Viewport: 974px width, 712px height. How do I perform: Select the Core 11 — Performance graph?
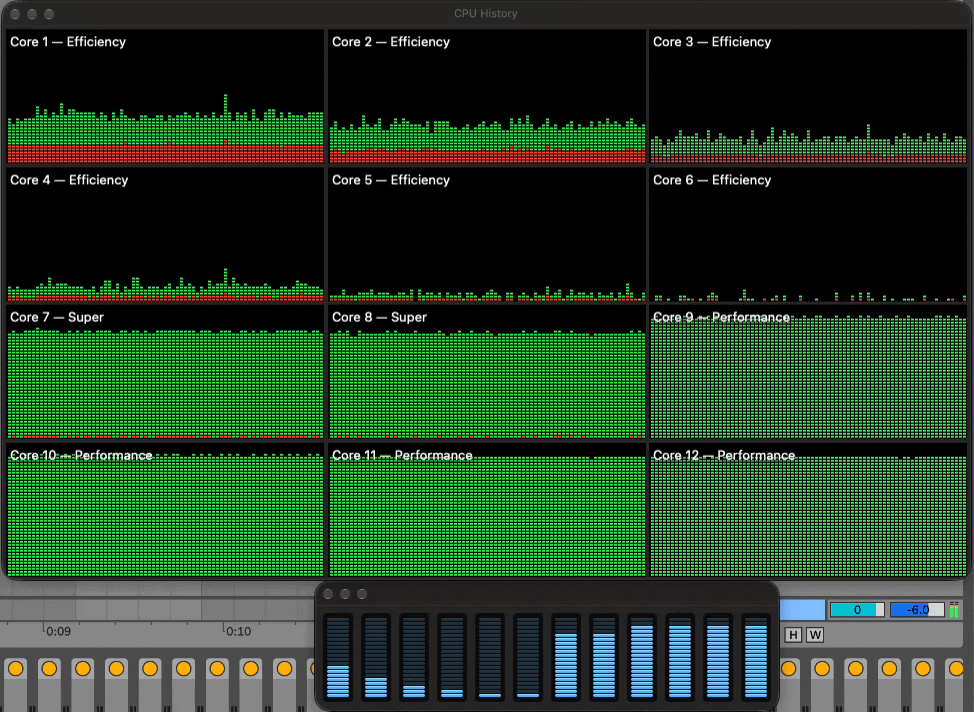point(487,511)
